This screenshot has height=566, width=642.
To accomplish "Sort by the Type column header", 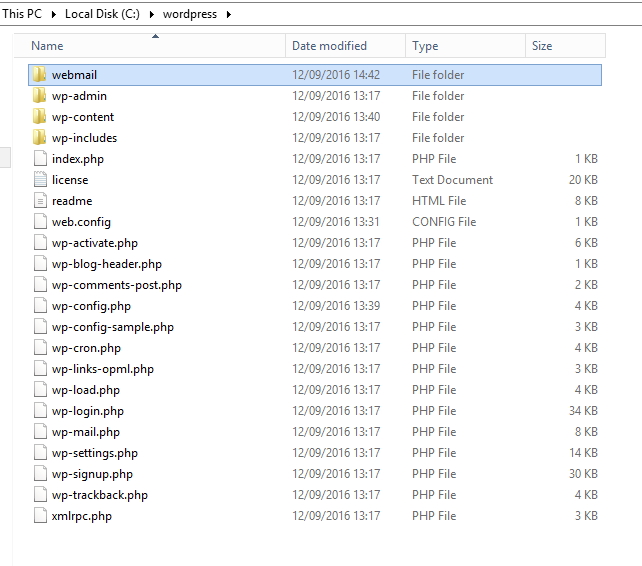I will click(465, 46).
